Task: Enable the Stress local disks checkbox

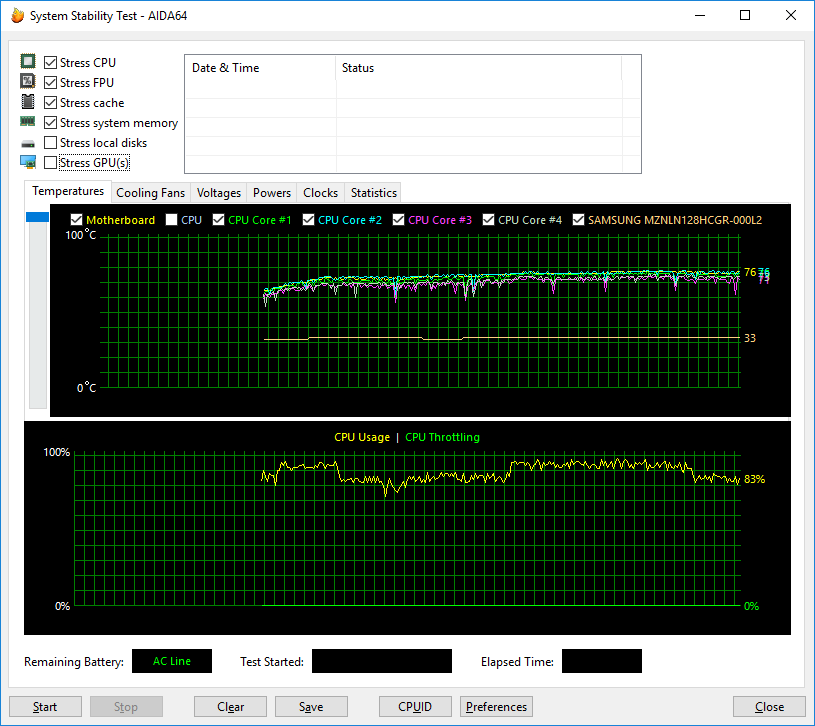Action: coord(50,142)
